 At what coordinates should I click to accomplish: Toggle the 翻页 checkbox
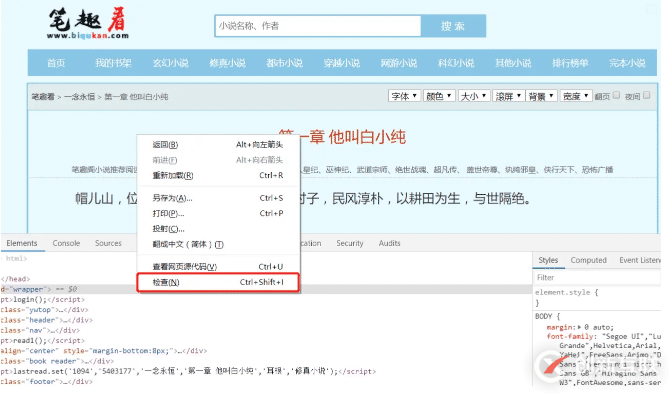(x=616, y=95)
